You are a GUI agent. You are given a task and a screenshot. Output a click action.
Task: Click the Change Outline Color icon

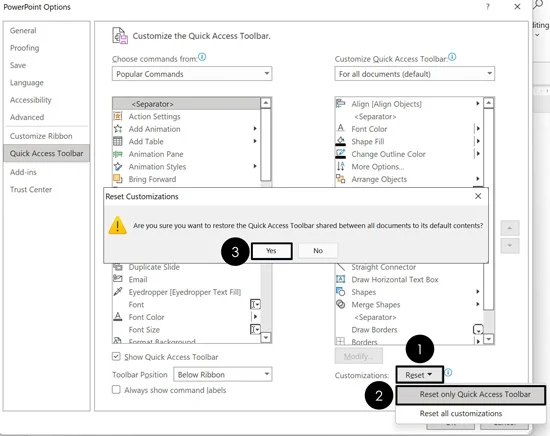341,154
